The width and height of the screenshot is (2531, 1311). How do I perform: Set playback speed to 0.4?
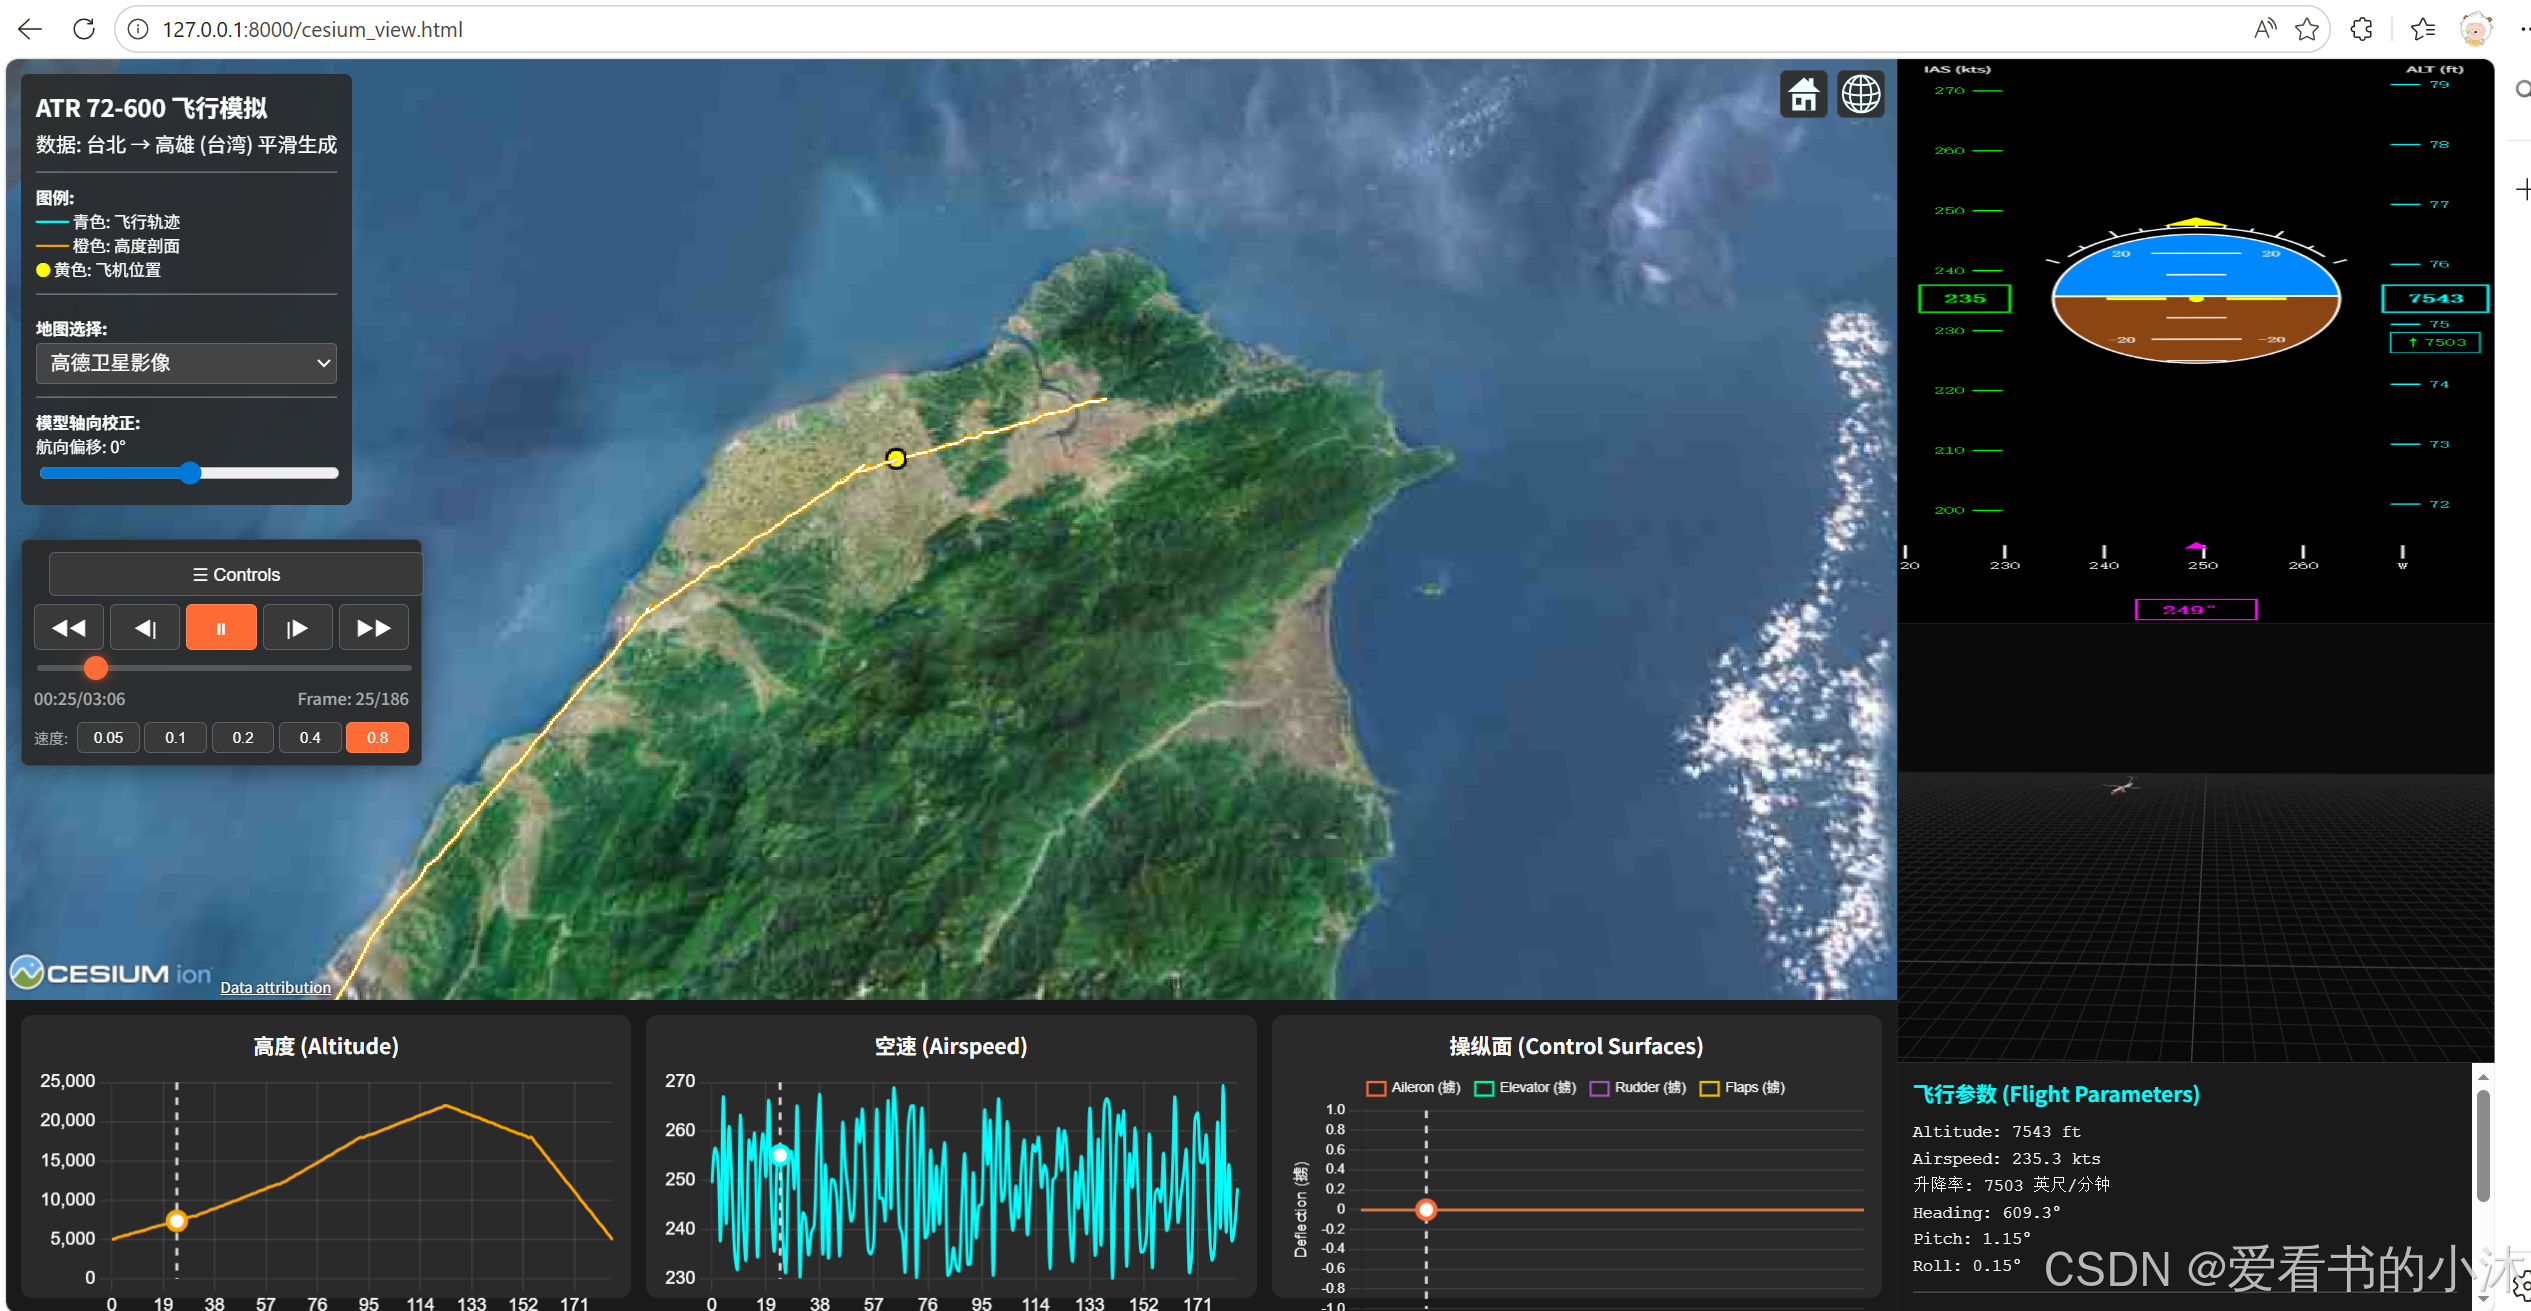tap(310, 738)
